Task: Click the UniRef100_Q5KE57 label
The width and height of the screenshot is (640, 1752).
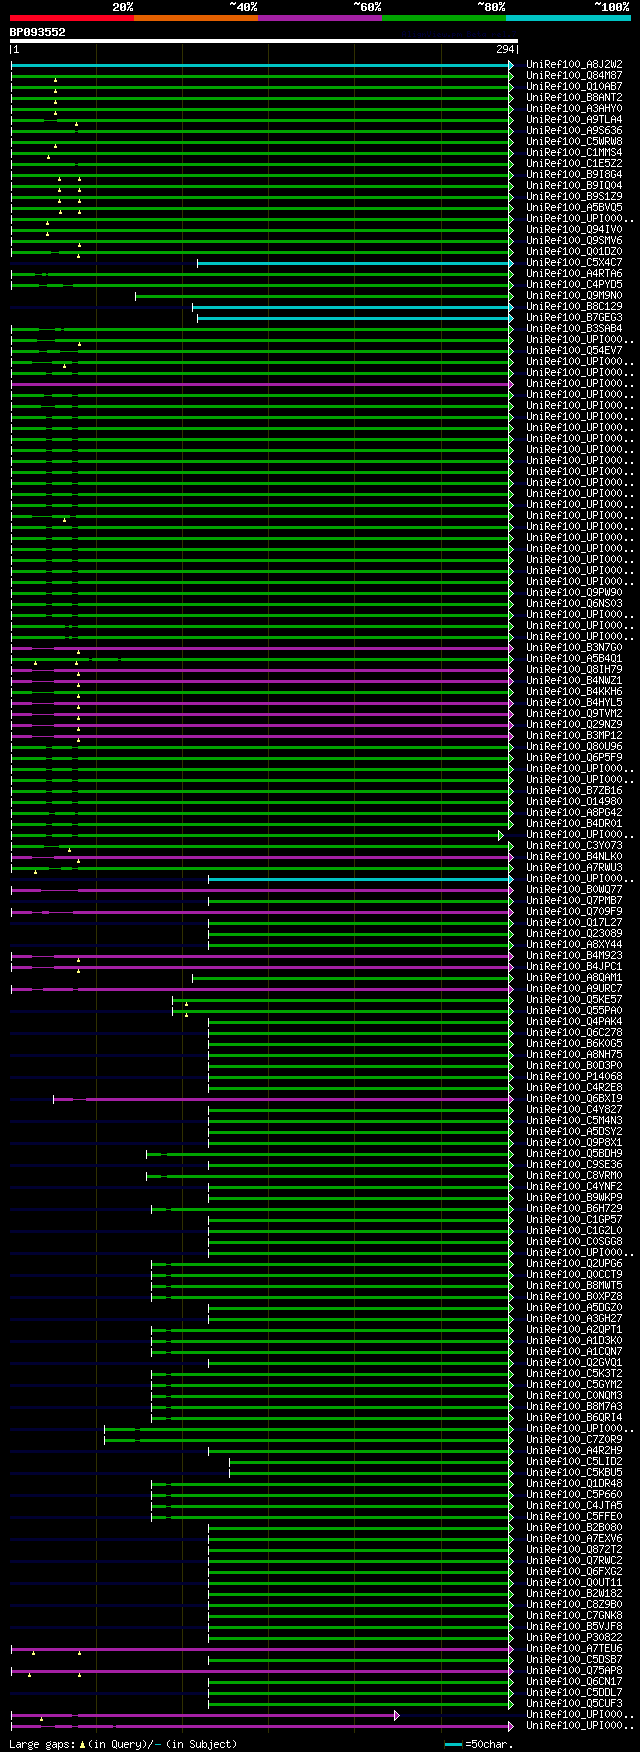Action: (573, 1000)
